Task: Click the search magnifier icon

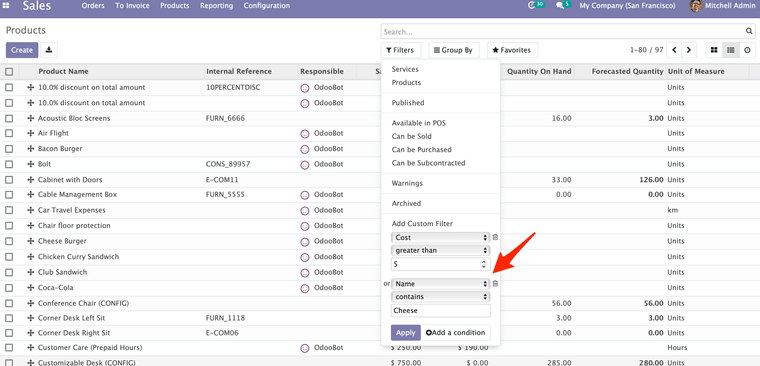Action: 749,32
